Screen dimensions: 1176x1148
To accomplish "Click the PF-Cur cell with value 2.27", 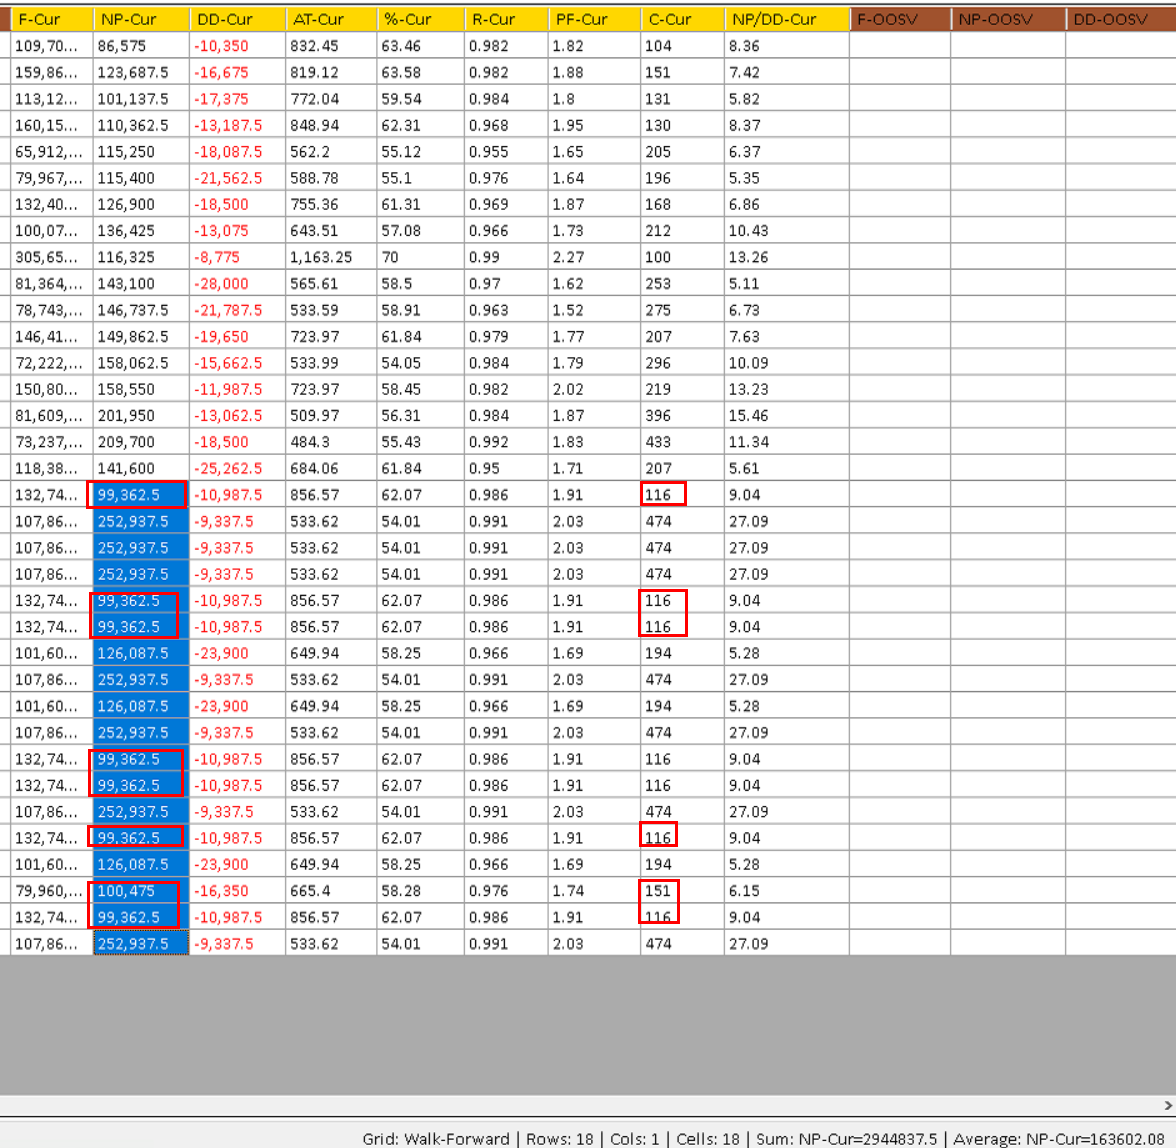I will click(x=594, y=257).
